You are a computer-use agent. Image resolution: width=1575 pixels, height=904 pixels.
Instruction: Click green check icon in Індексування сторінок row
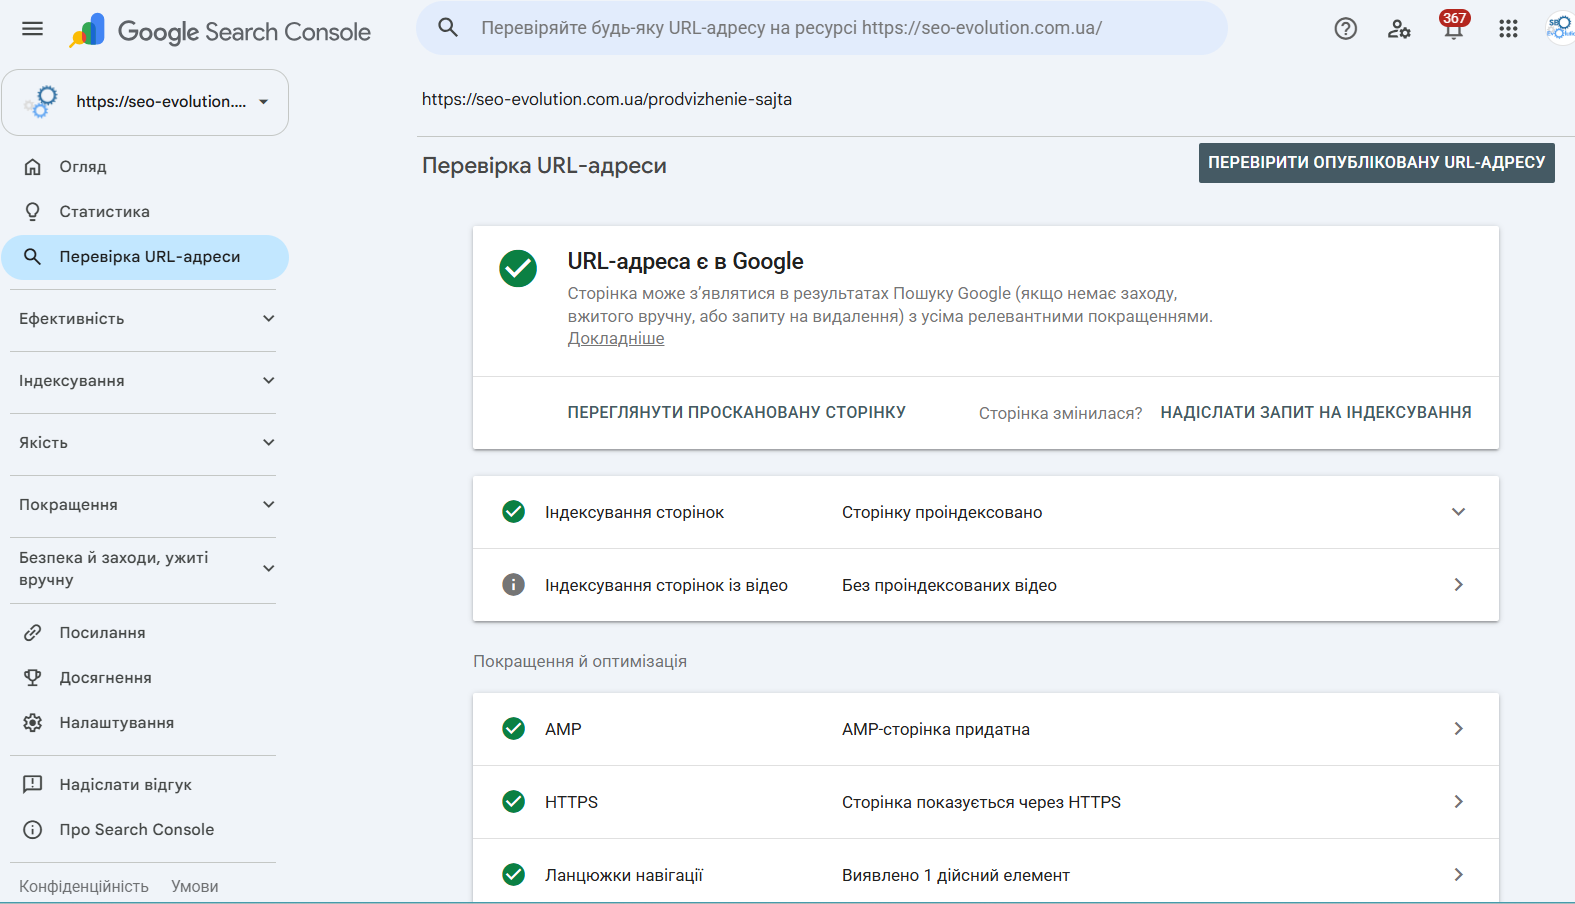[x=514, y=512]
